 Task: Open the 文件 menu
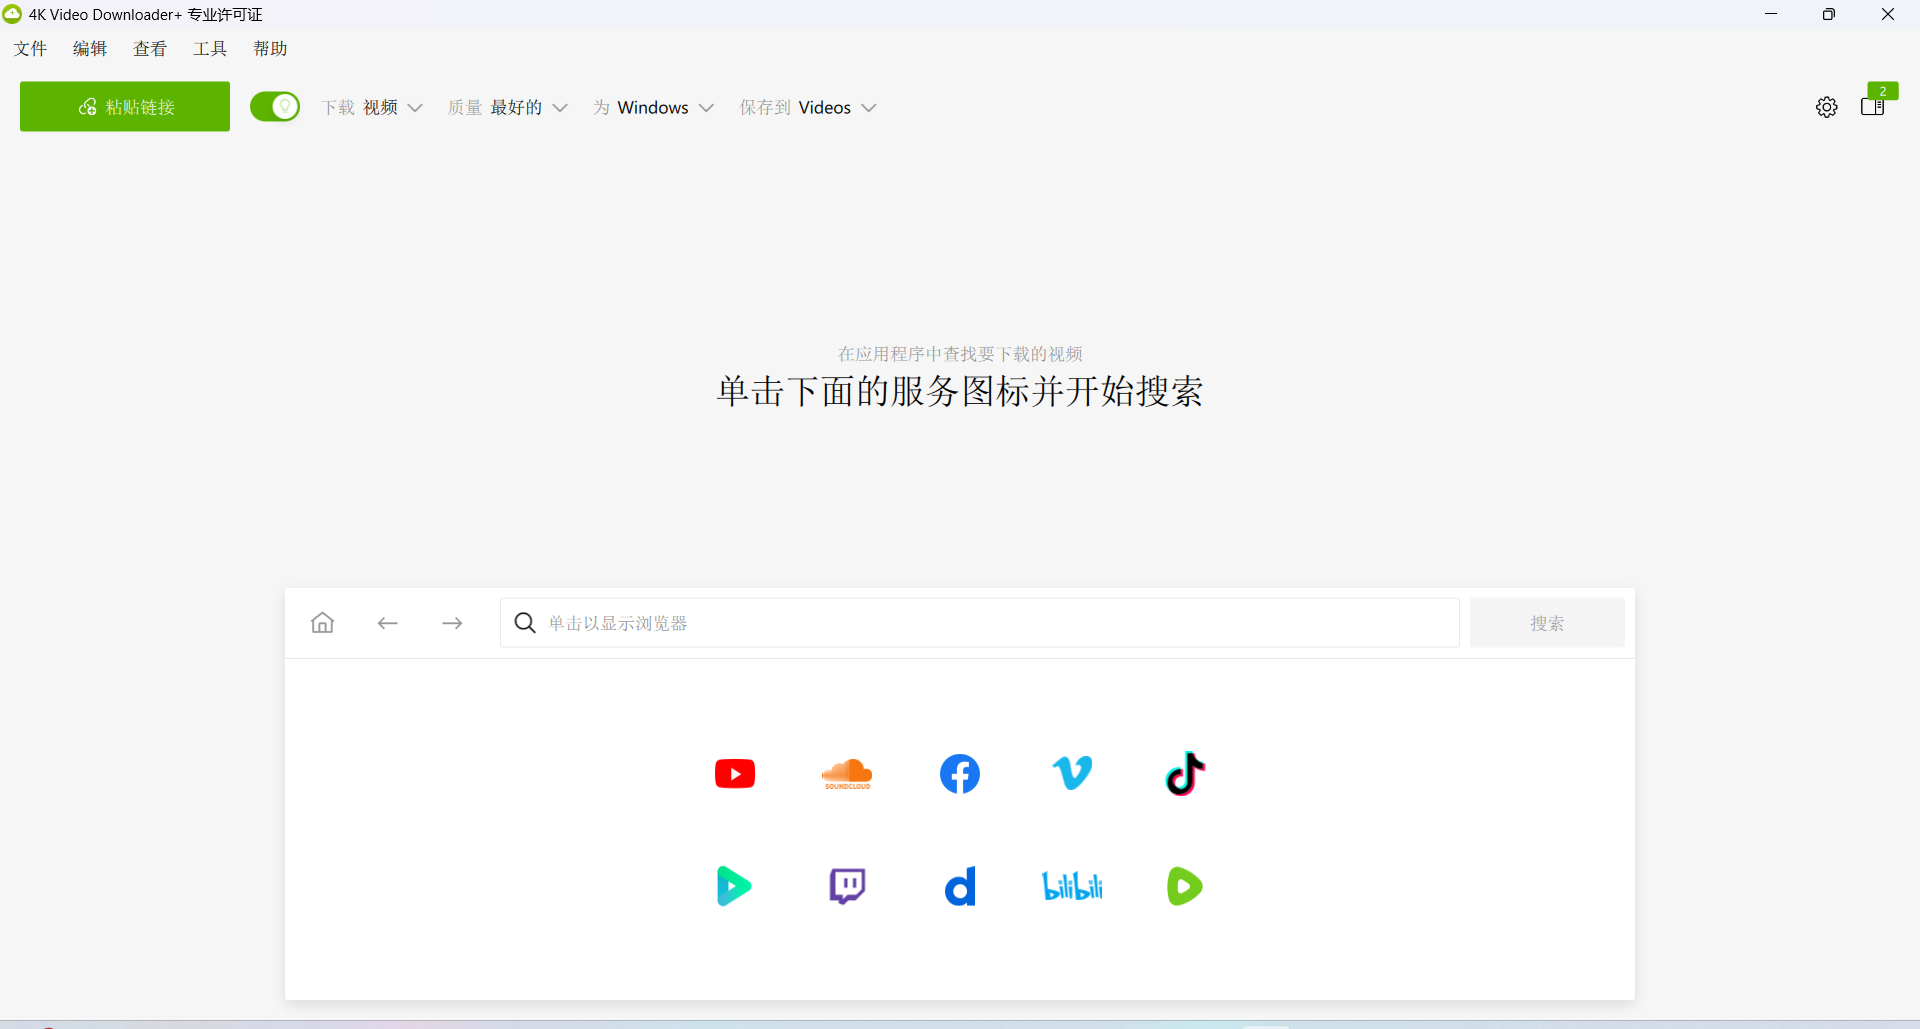click(x=31, y=49)
